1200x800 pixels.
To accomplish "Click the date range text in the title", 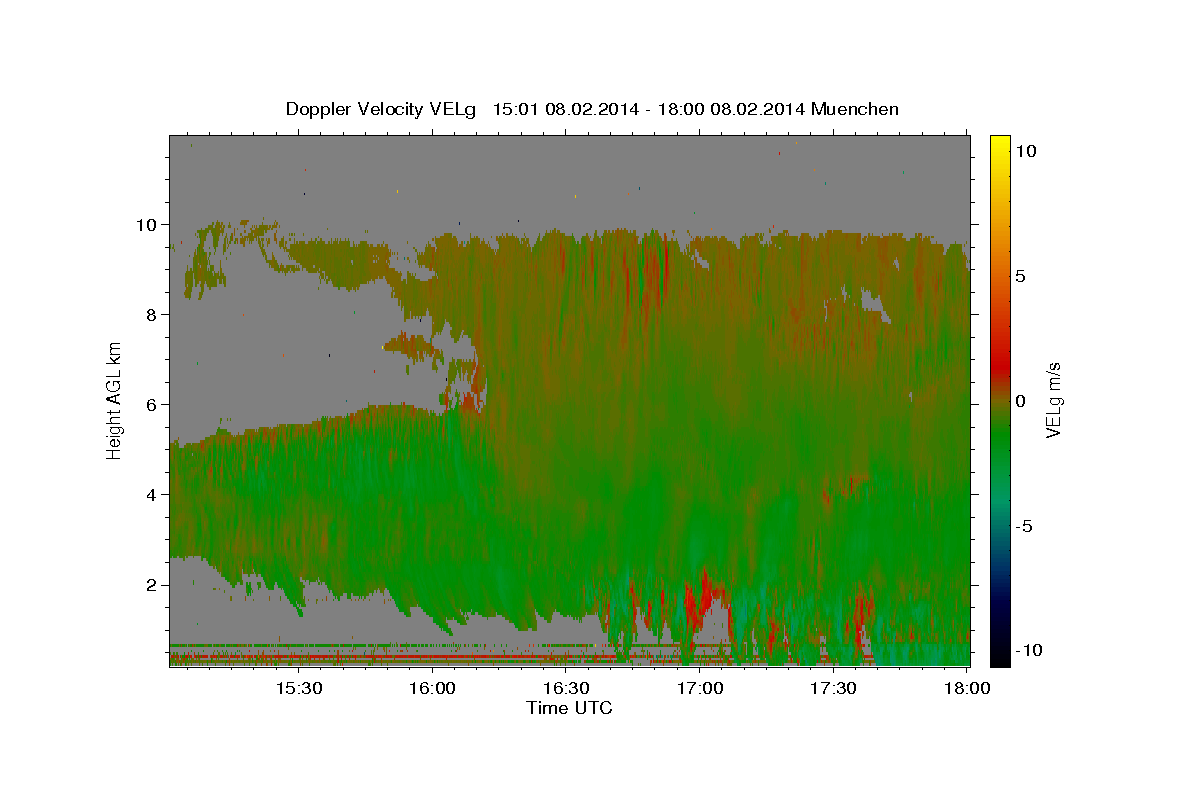I will pos(649,109).
